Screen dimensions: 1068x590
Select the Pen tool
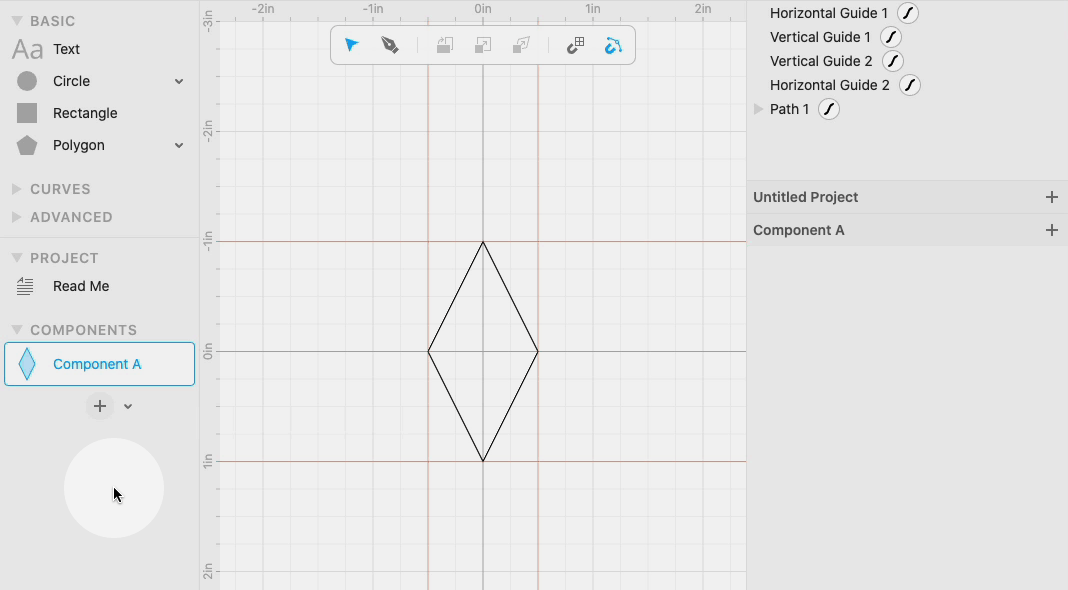pyautogui.click(x=390, y=45)
